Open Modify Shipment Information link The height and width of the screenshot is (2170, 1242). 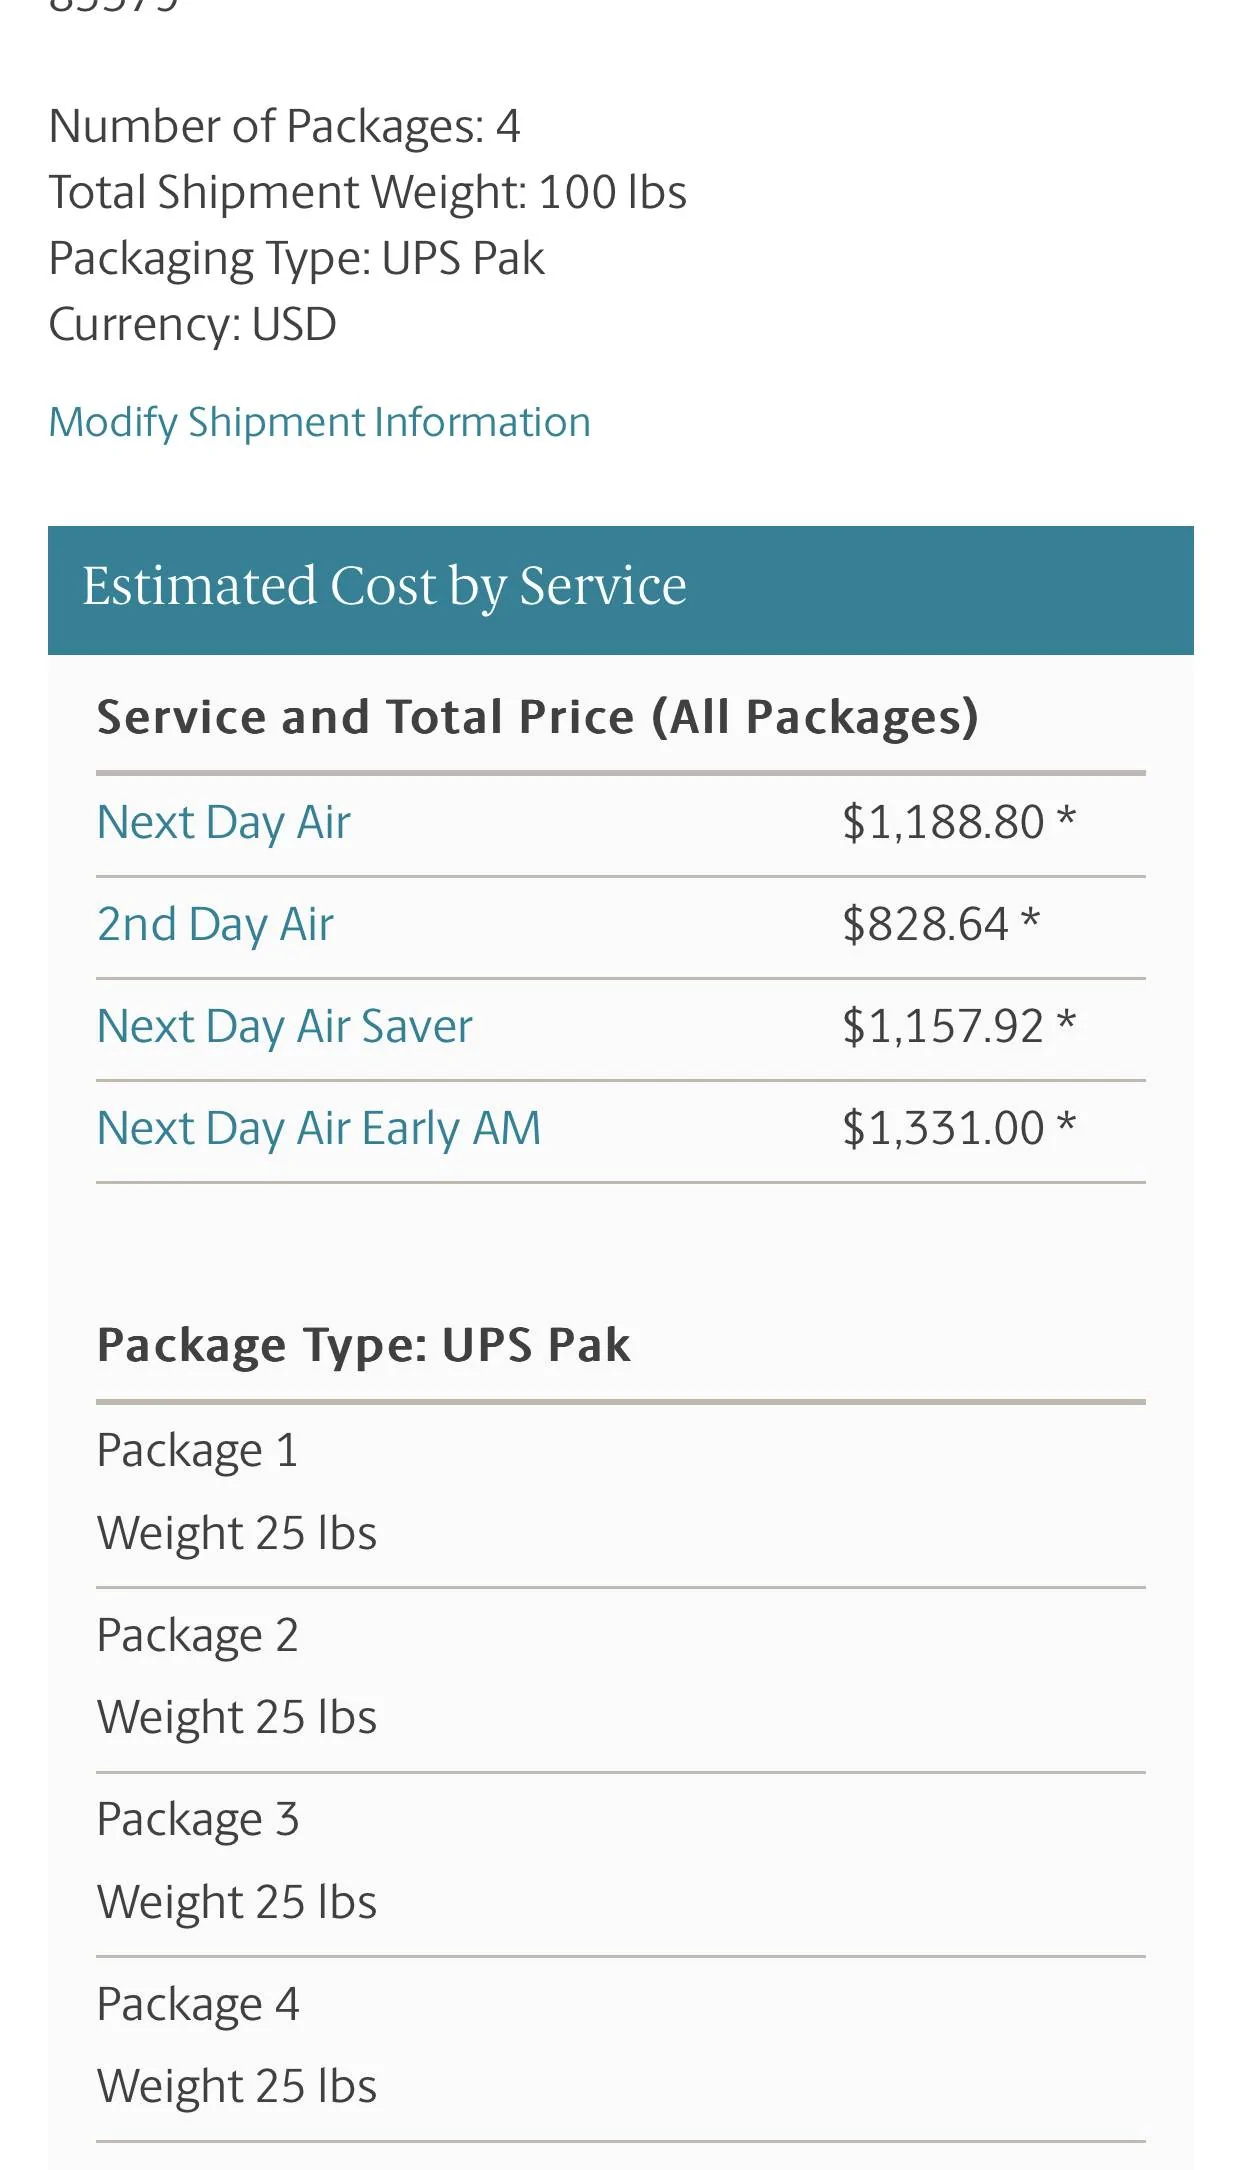tap(319, 422)
